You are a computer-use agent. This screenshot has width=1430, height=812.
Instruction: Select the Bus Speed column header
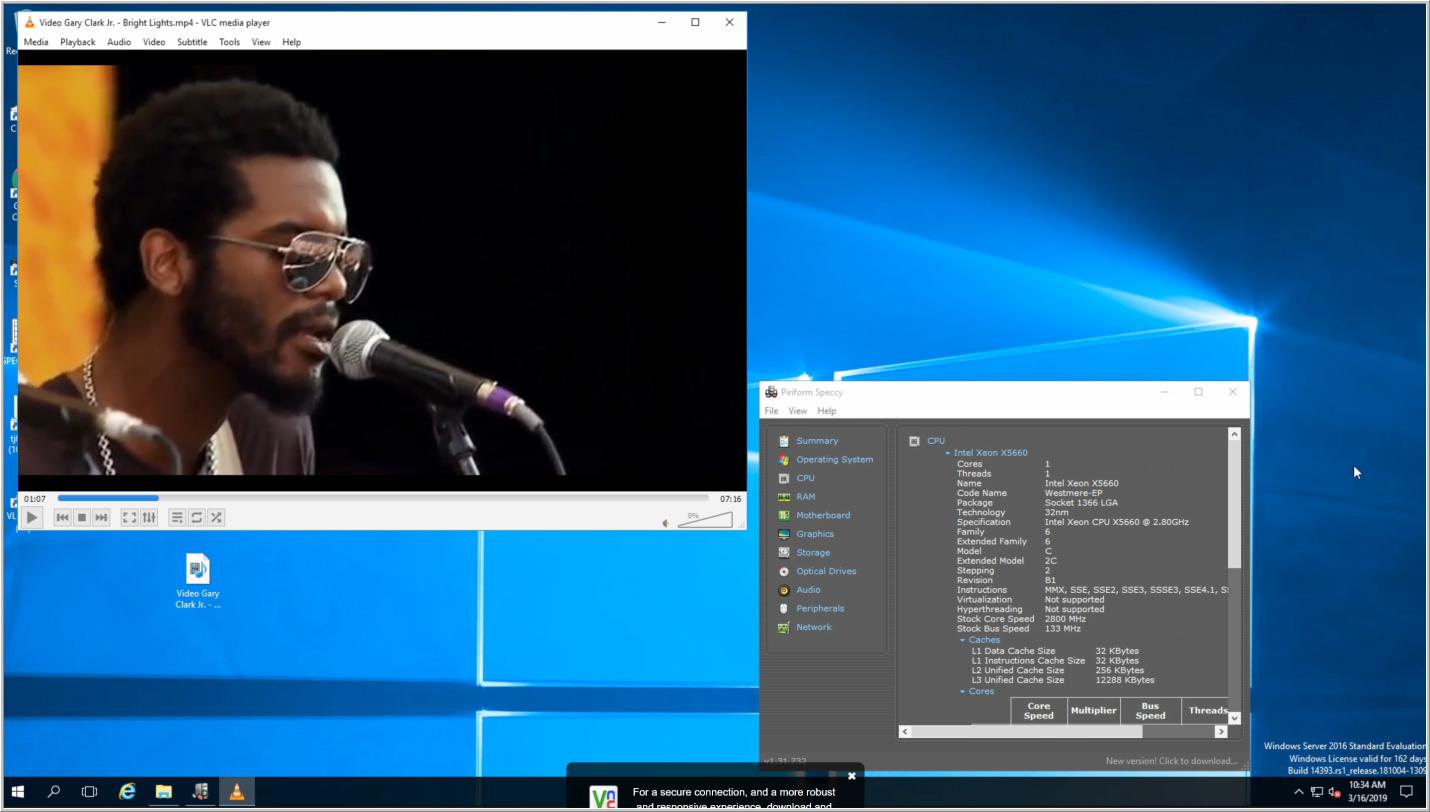click(x=1150, y=711)
